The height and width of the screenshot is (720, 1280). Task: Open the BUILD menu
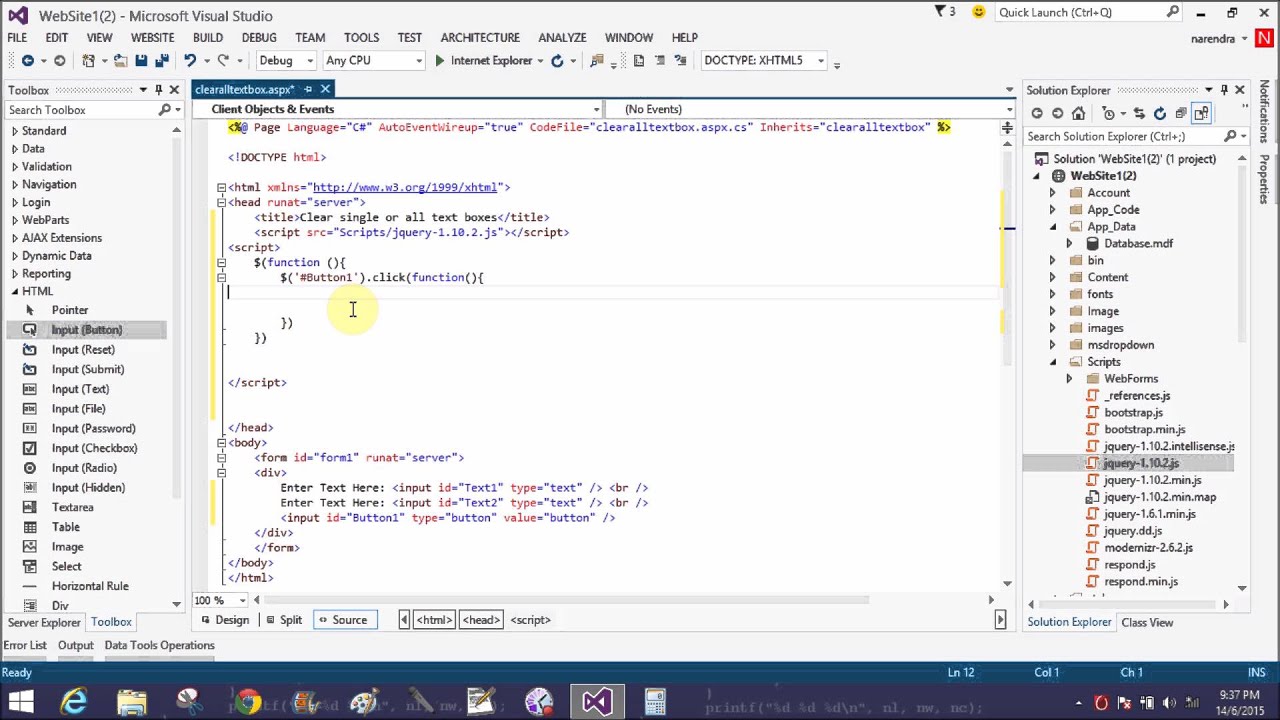click(208, 37)
